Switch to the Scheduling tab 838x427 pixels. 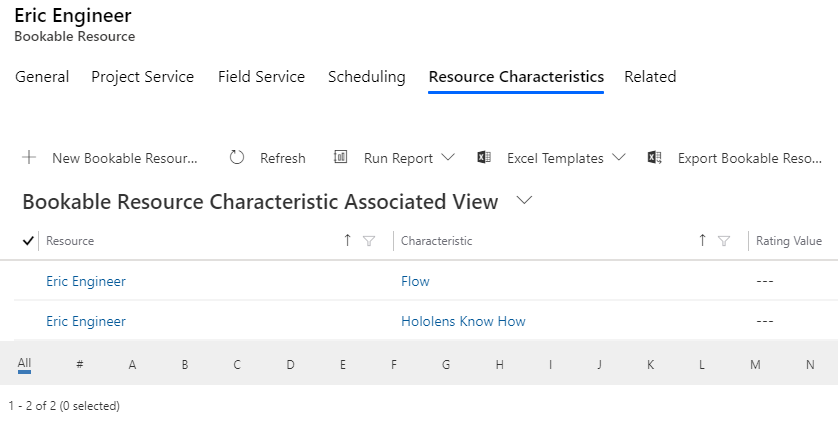click(x=367, y=77)
